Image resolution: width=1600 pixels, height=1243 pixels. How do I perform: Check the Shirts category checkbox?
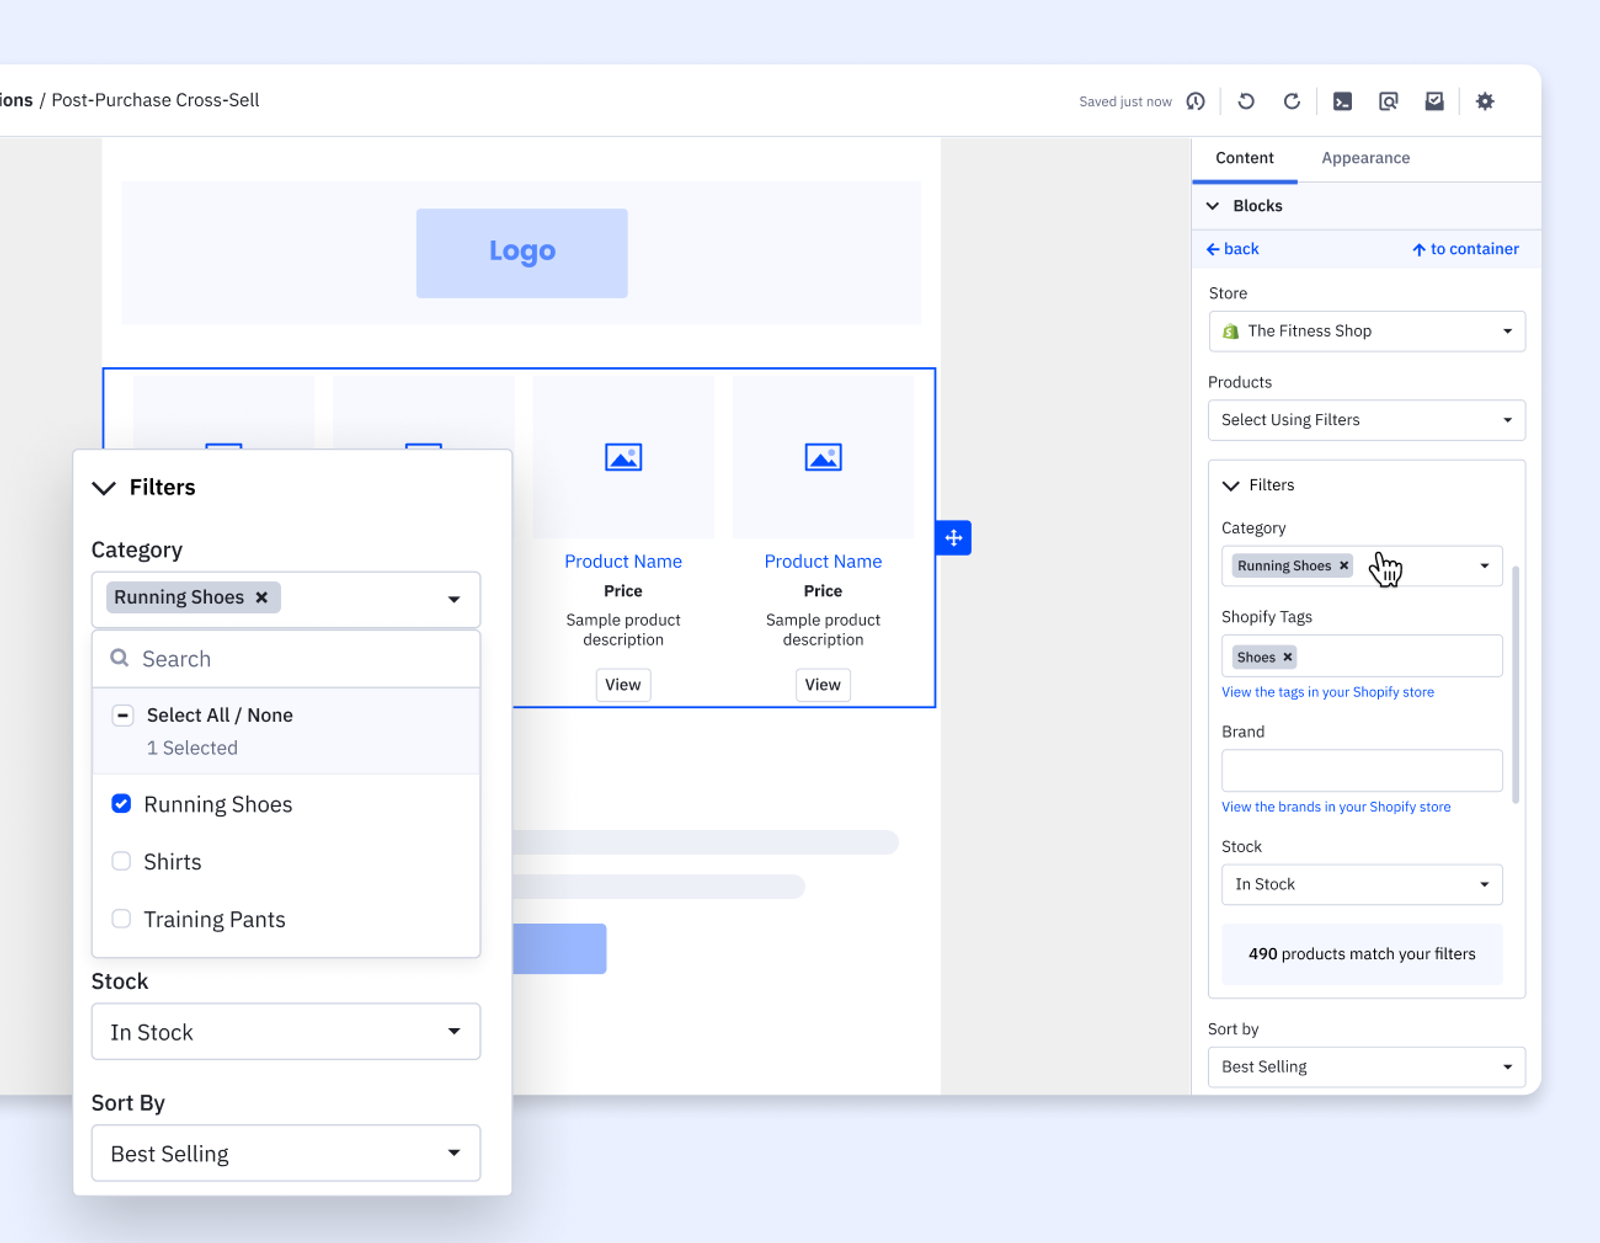click(121, 861)
